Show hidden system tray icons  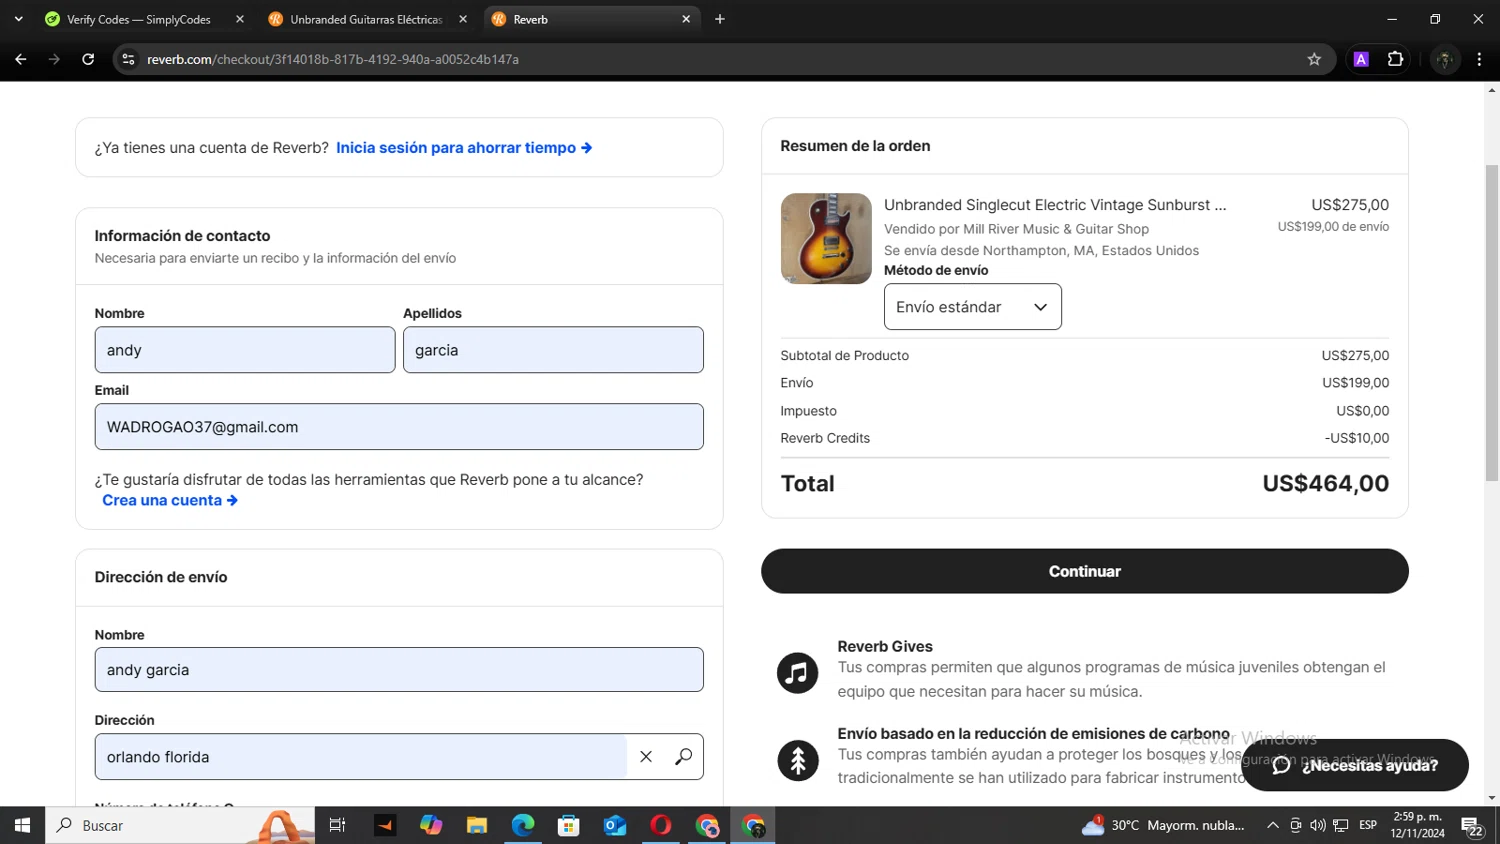pyautogui.click(x=1272, y=825)
